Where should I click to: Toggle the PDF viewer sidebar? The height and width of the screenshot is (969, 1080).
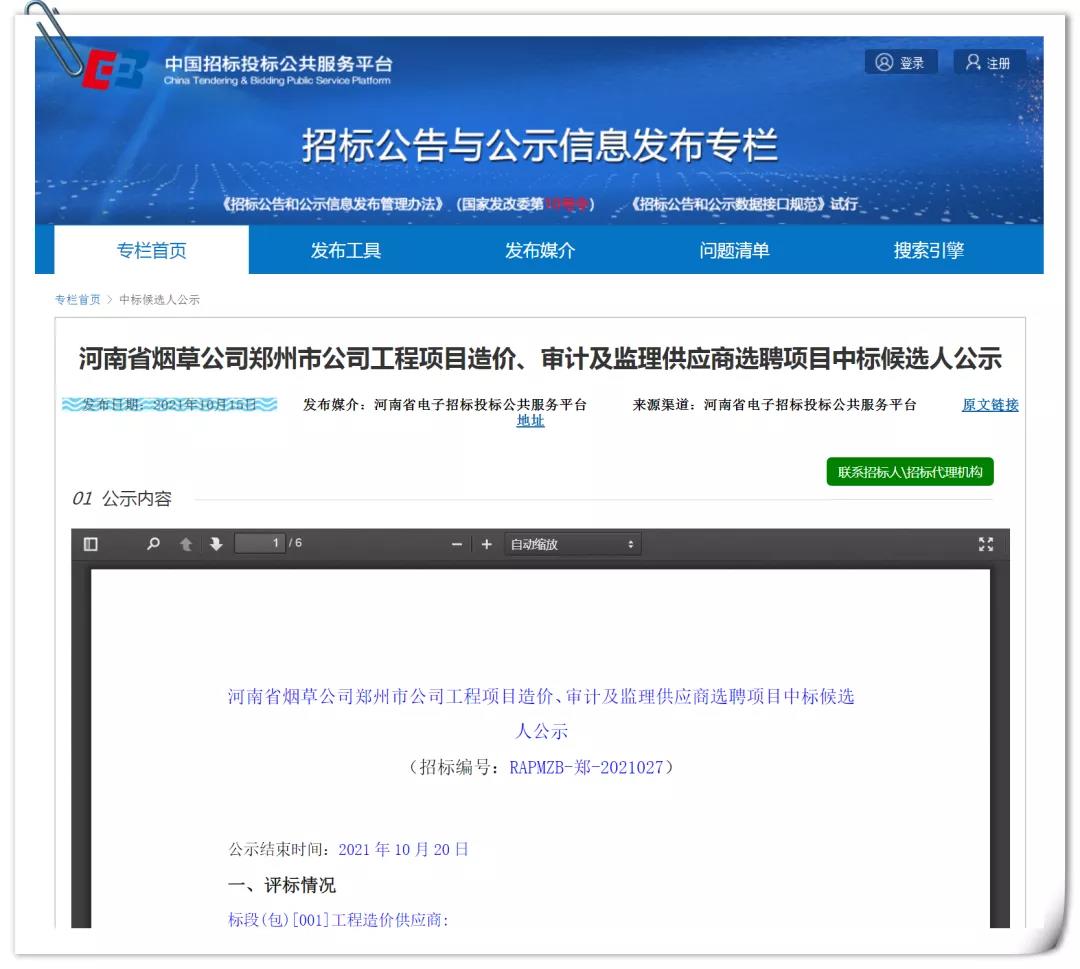coord(91,544)
